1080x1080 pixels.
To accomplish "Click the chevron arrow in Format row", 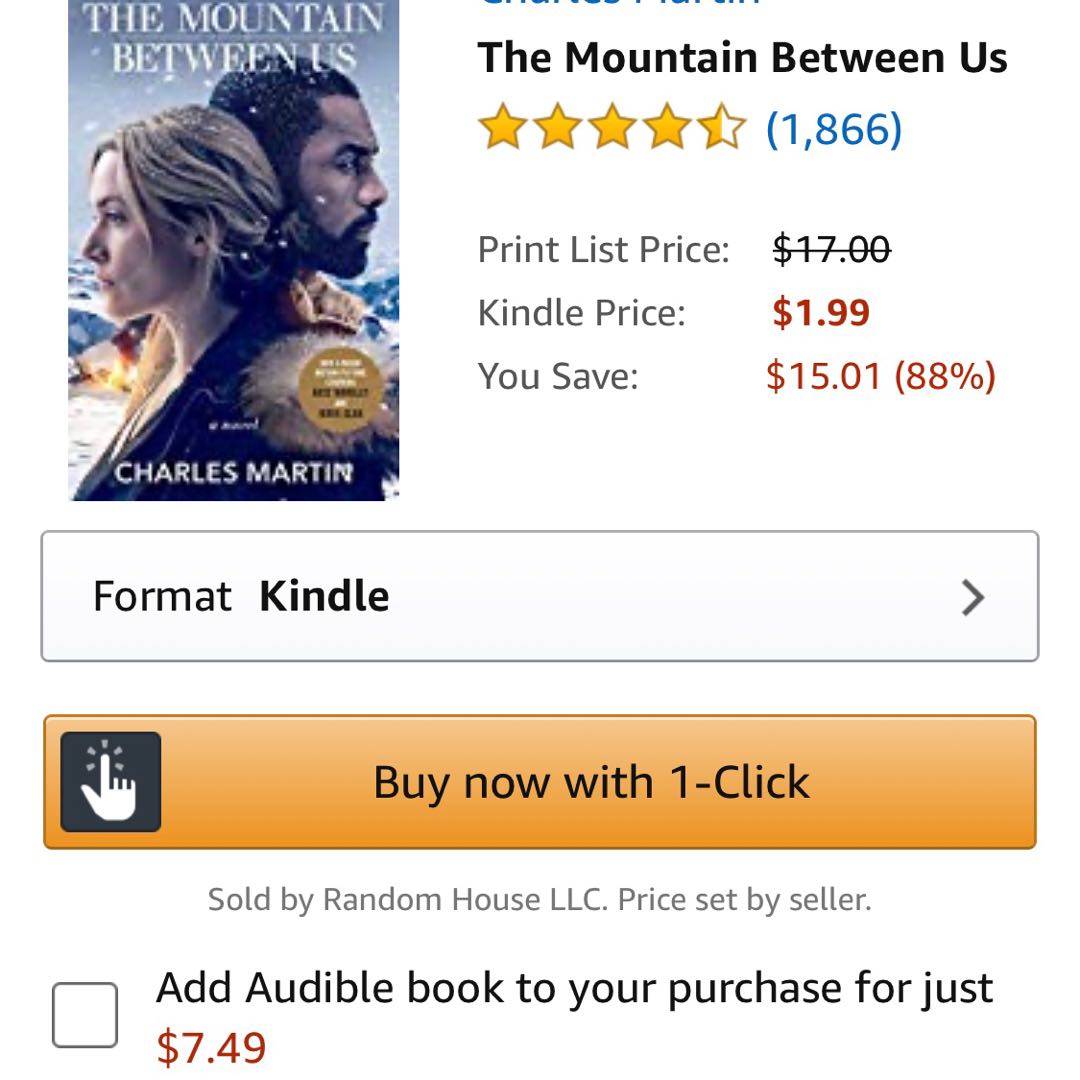I will tap(972, 597).
